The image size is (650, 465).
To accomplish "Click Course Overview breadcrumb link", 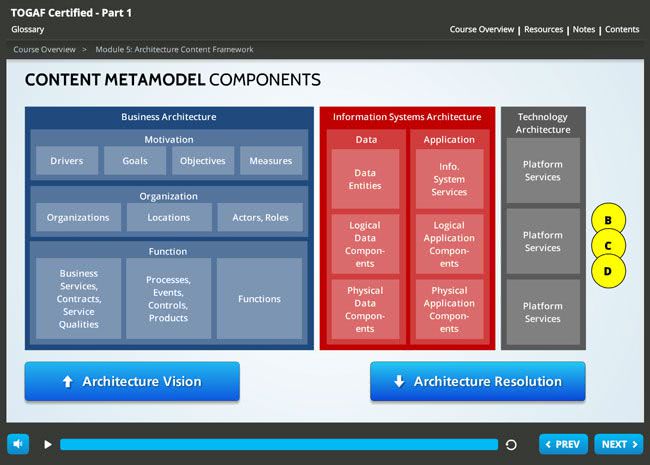I will point(44,49).
